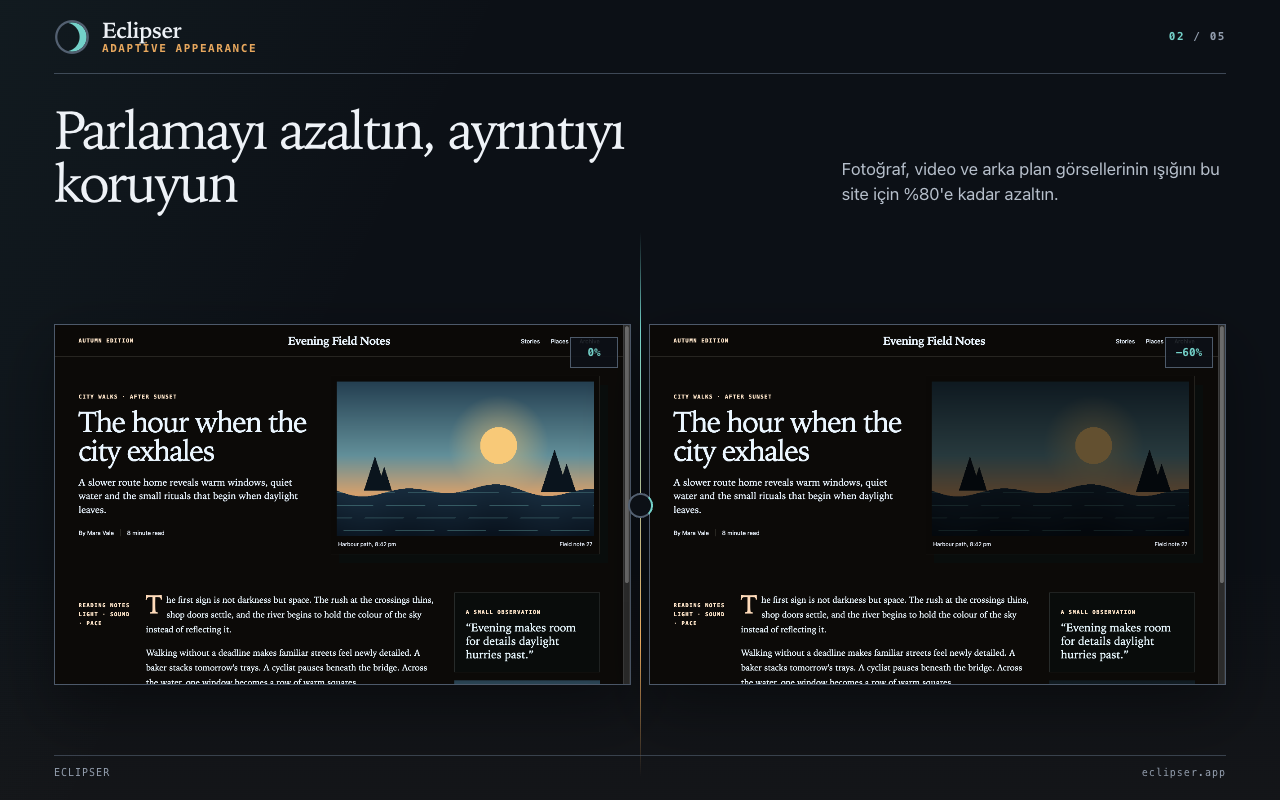Click "AUTUMN EDITION" label in −60% preview
The image size is (1280, 800).
[x=701, y=341]
